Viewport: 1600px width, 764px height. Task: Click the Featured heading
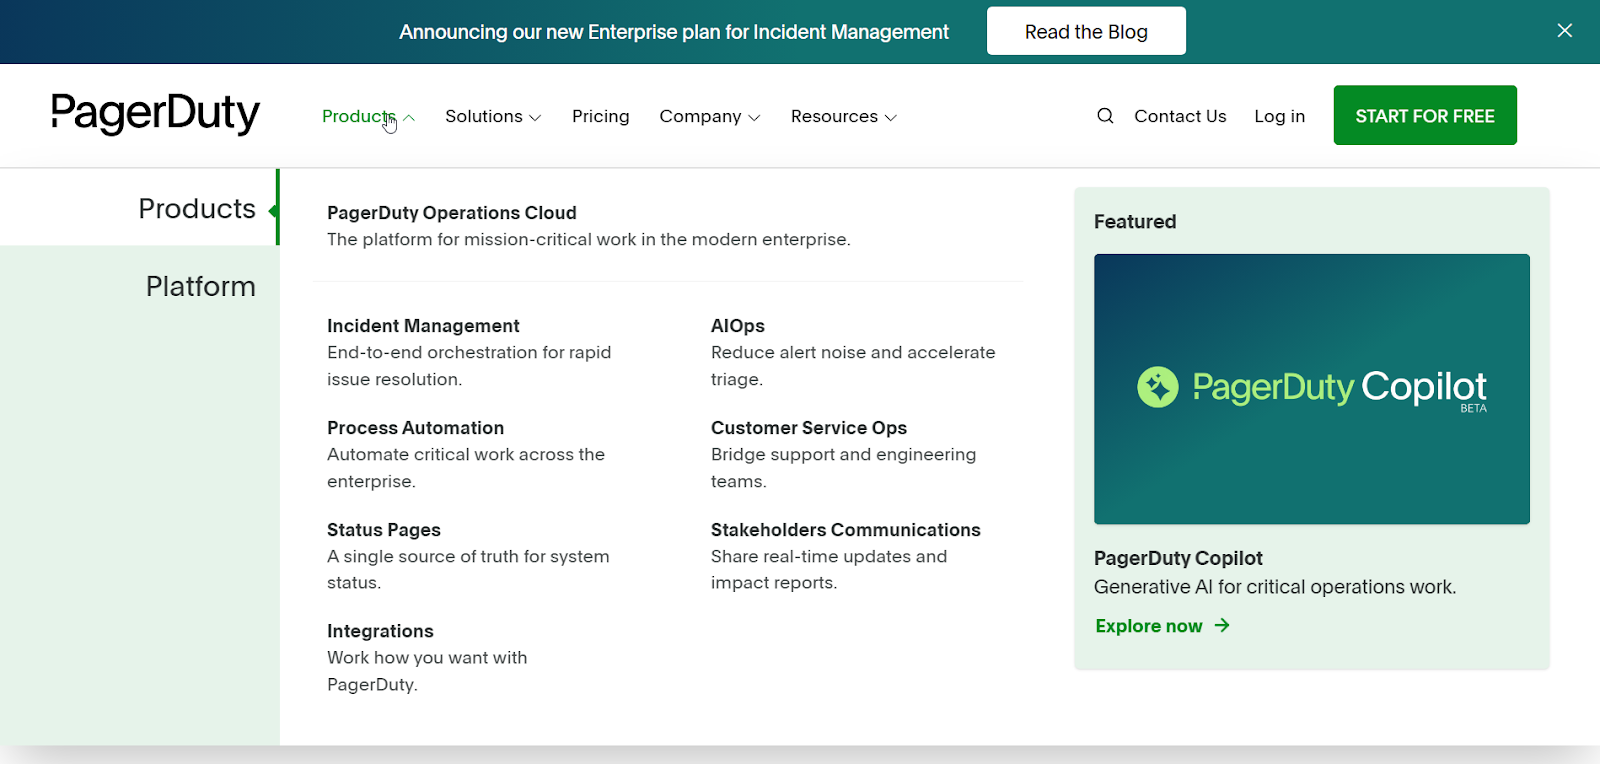coord(1135,222)
